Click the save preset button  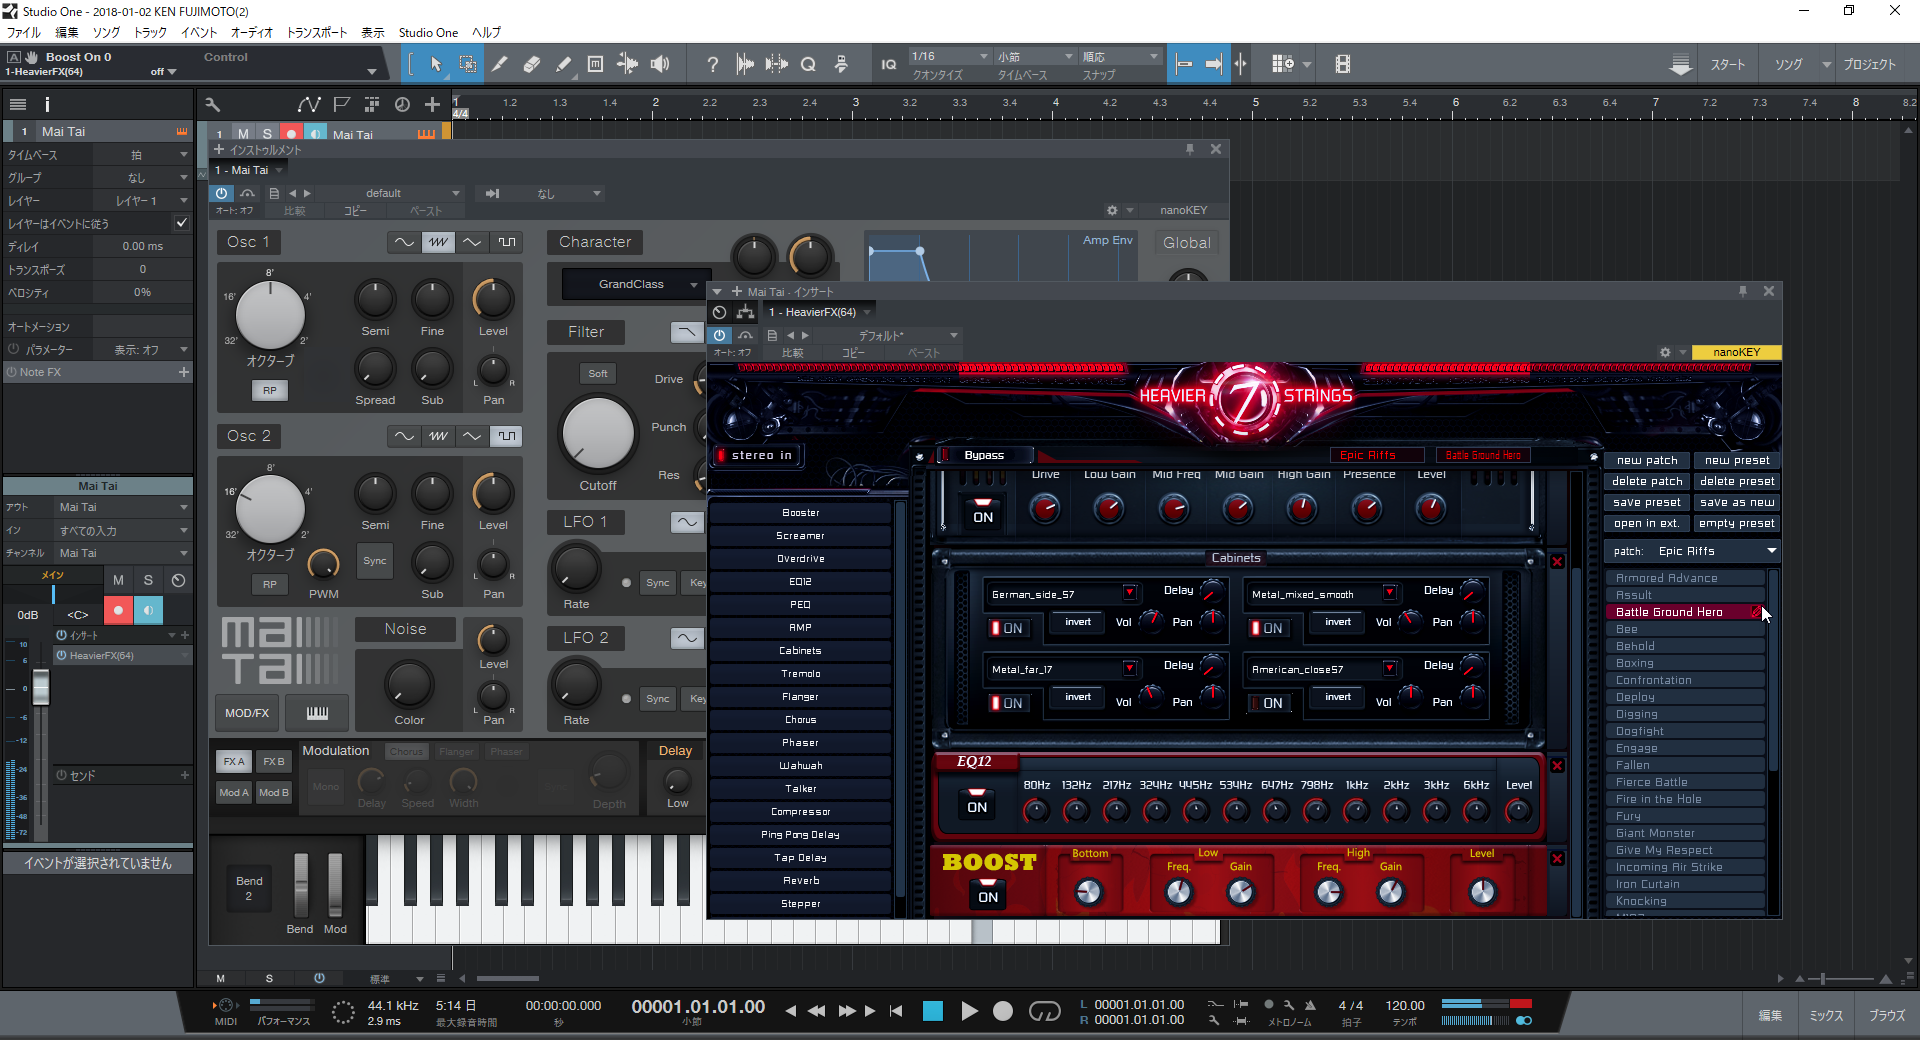tap(1647, 502)
